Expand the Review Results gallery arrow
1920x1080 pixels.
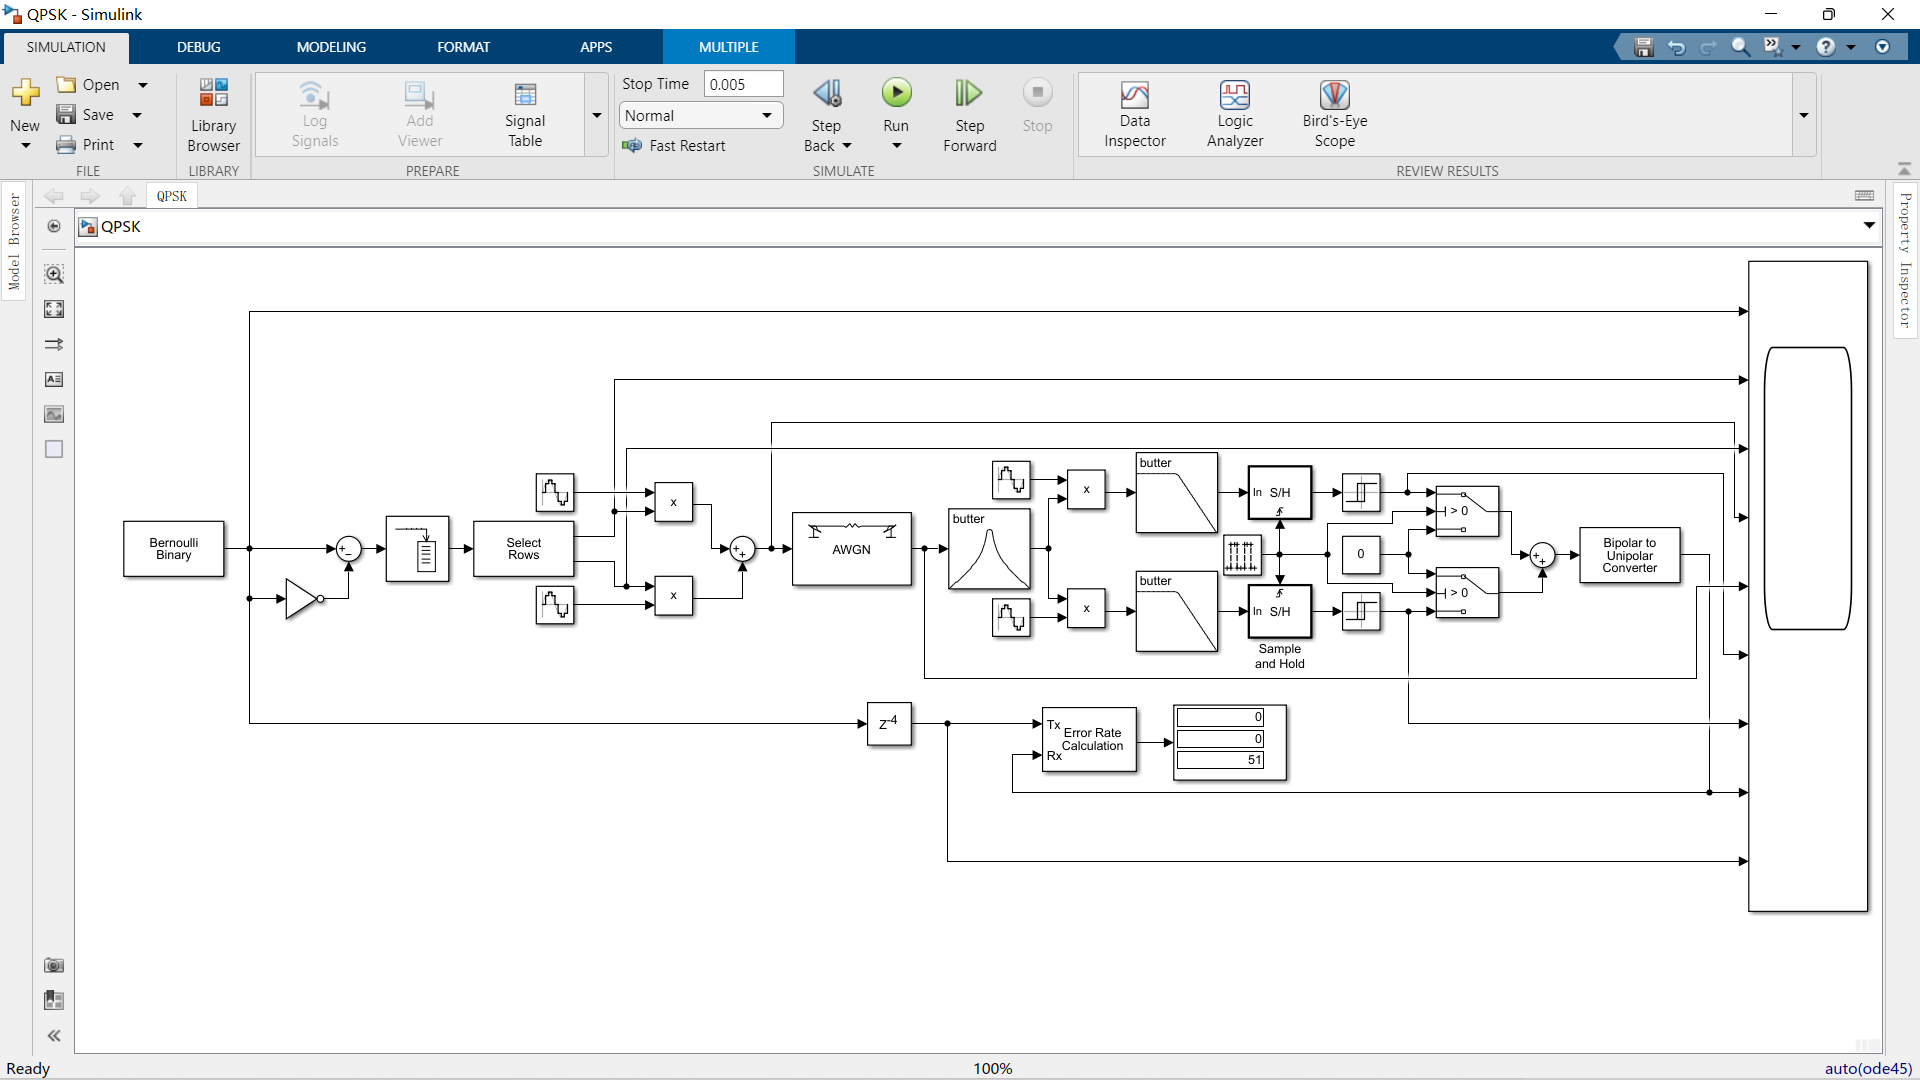[x=1804, y=116]
